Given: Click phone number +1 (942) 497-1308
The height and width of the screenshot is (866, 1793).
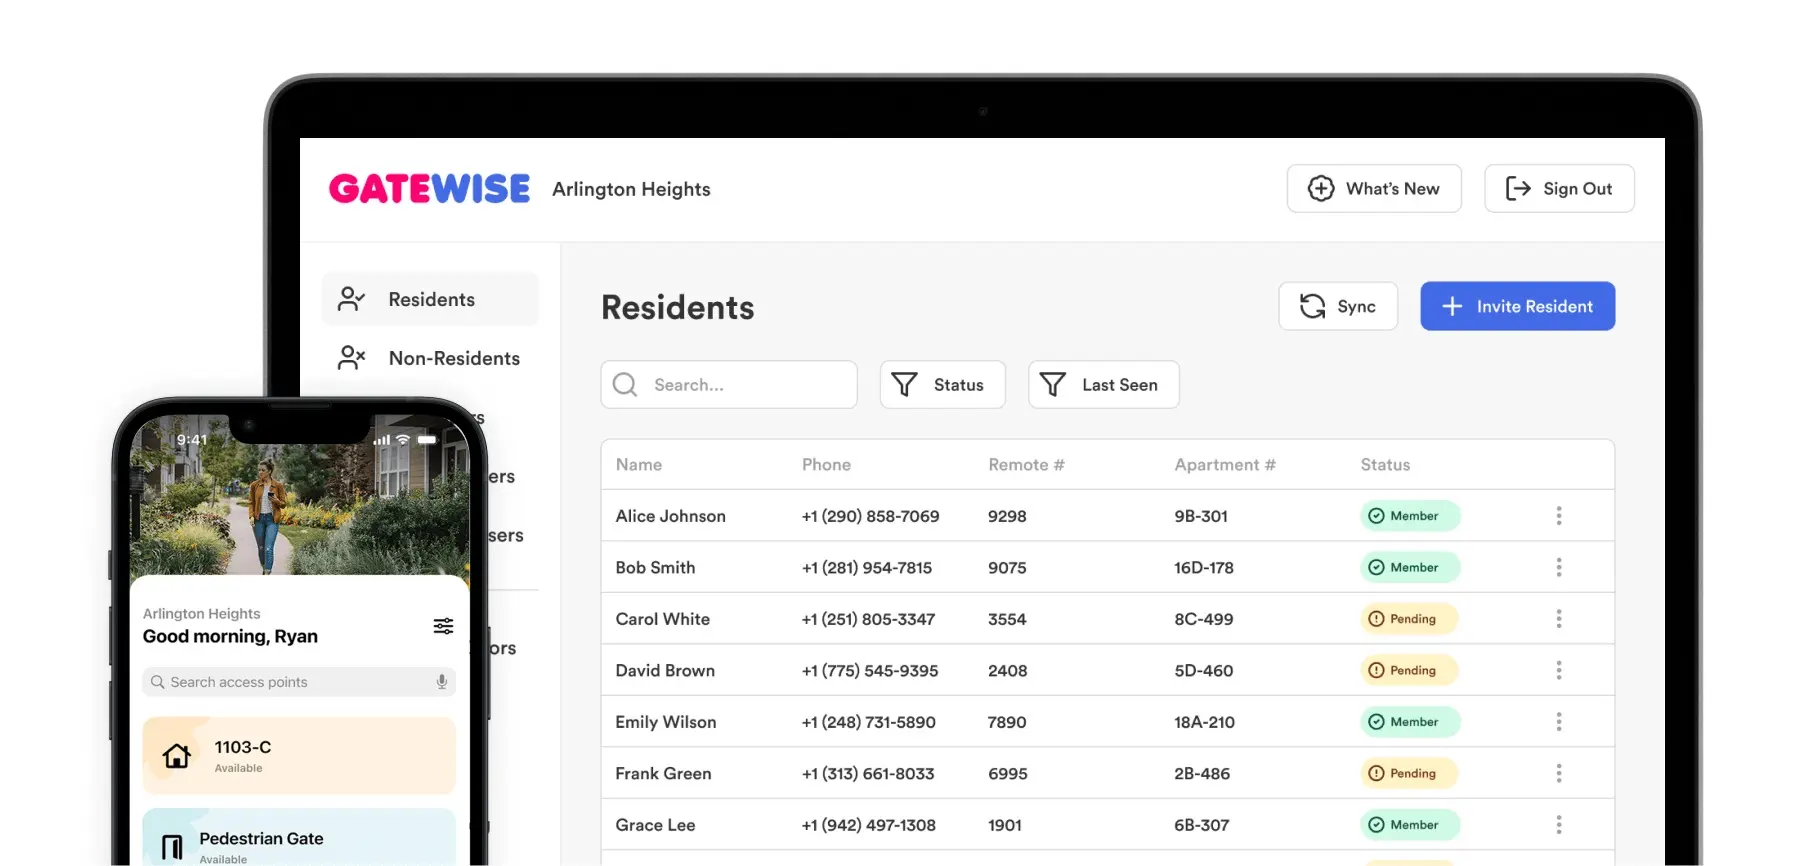Looking at the screenshot, I should [869, 825].
